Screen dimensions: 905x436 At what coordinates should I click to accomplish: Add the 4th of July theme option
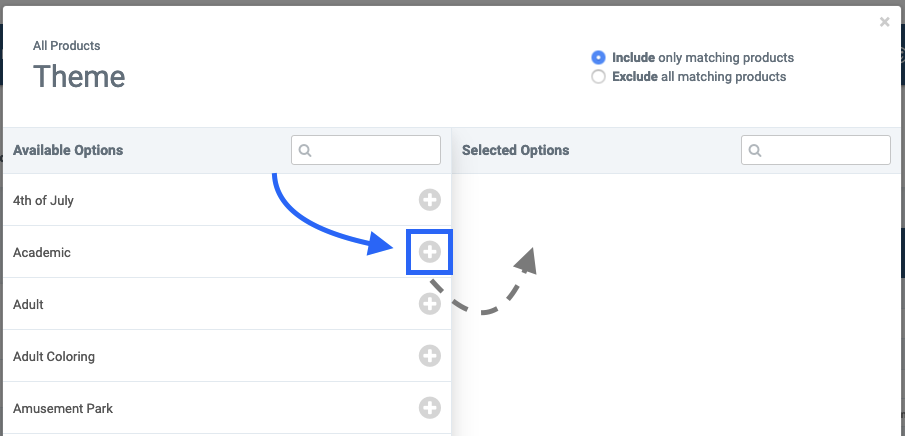(x=429, y=200)
